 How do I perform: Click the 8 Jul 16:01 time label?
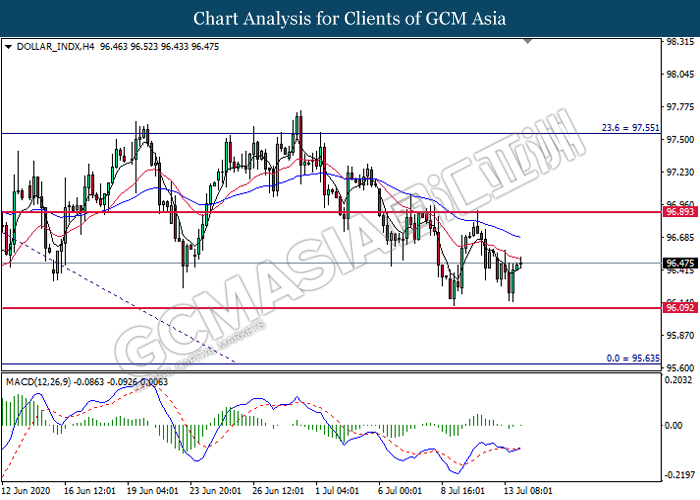463,491
